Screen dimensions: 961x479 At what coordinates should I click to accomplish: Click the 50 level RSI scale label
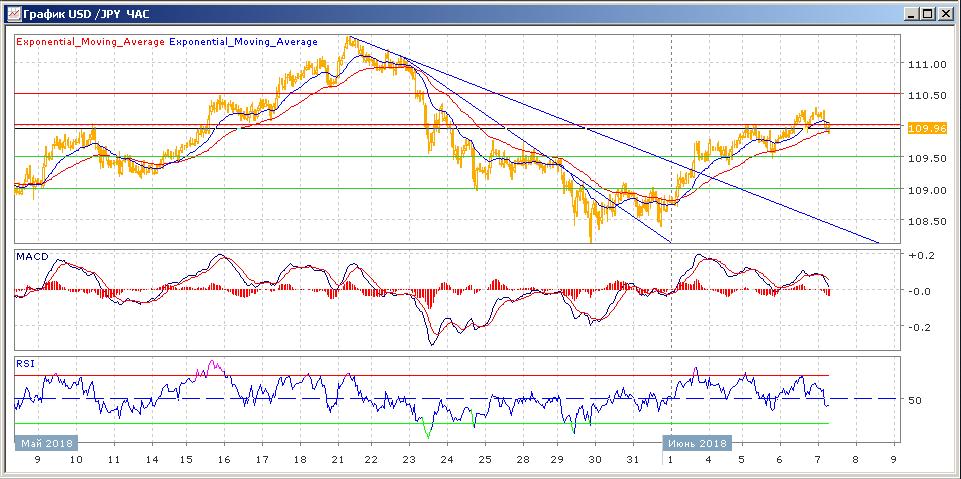coord(913,400)
